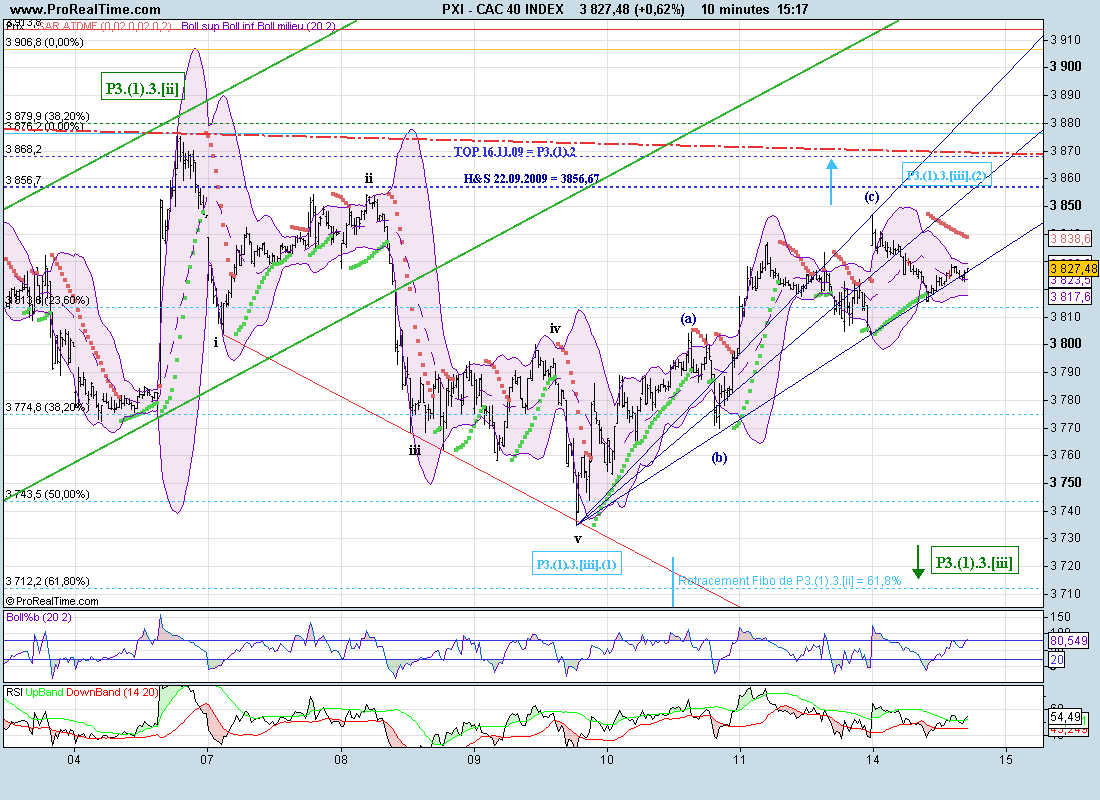Select the 'PXI - CAC 40 INDEX' title
This screenshot has width=1100, height=800.
coord(503,9)
